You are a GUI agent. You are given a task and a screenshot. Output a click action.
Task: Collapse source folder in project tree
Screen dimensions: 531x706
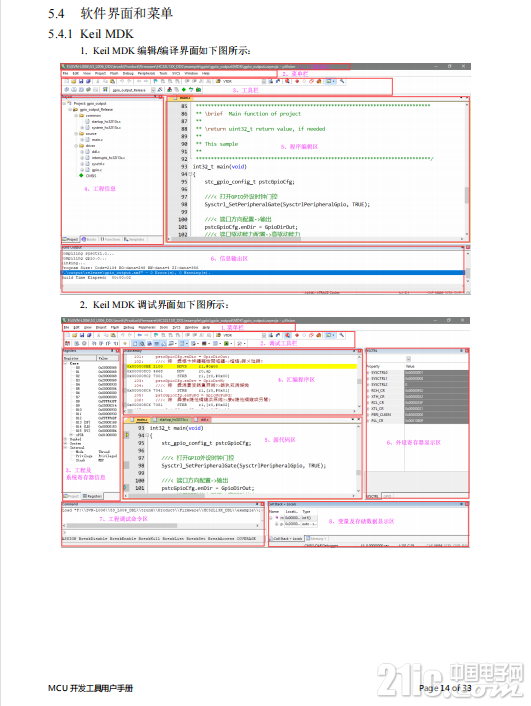pos(76,134)
